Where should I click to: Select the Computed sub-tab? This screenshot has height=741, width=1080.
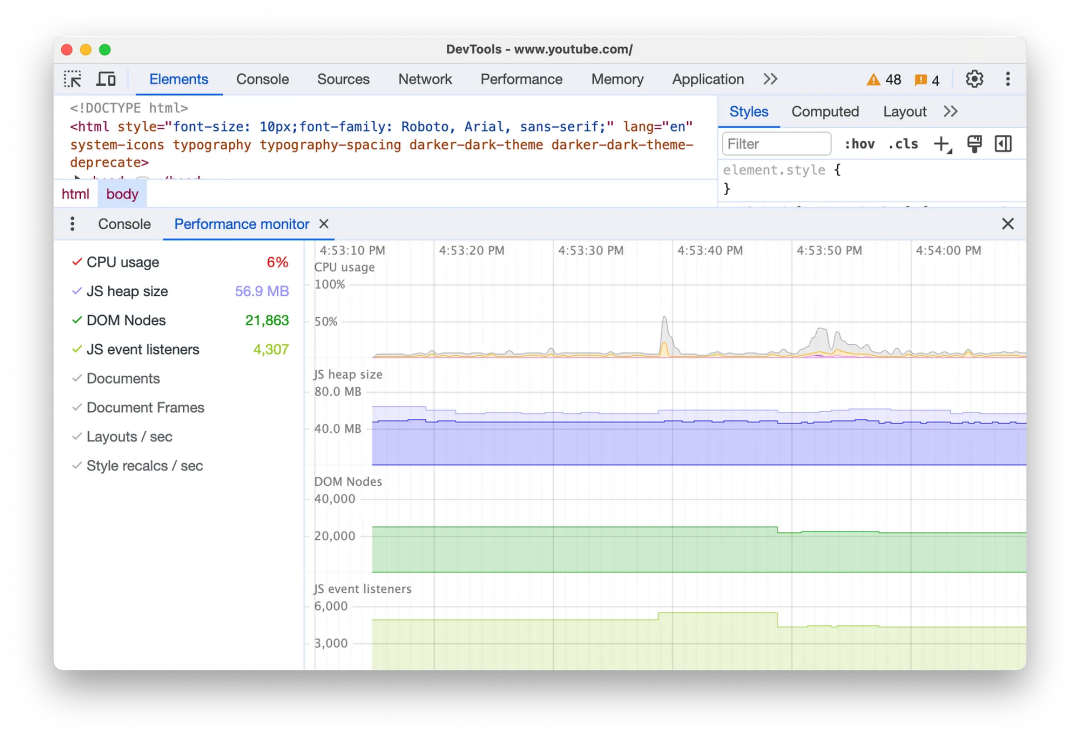825,112
